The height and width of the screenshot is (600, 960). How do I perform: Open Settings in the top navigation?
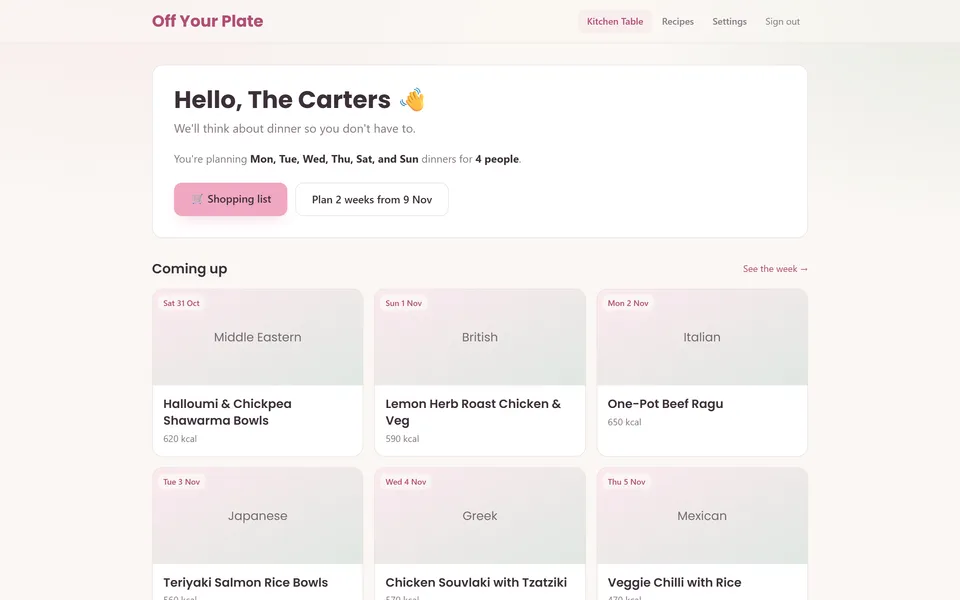click(x=729, y=21)
